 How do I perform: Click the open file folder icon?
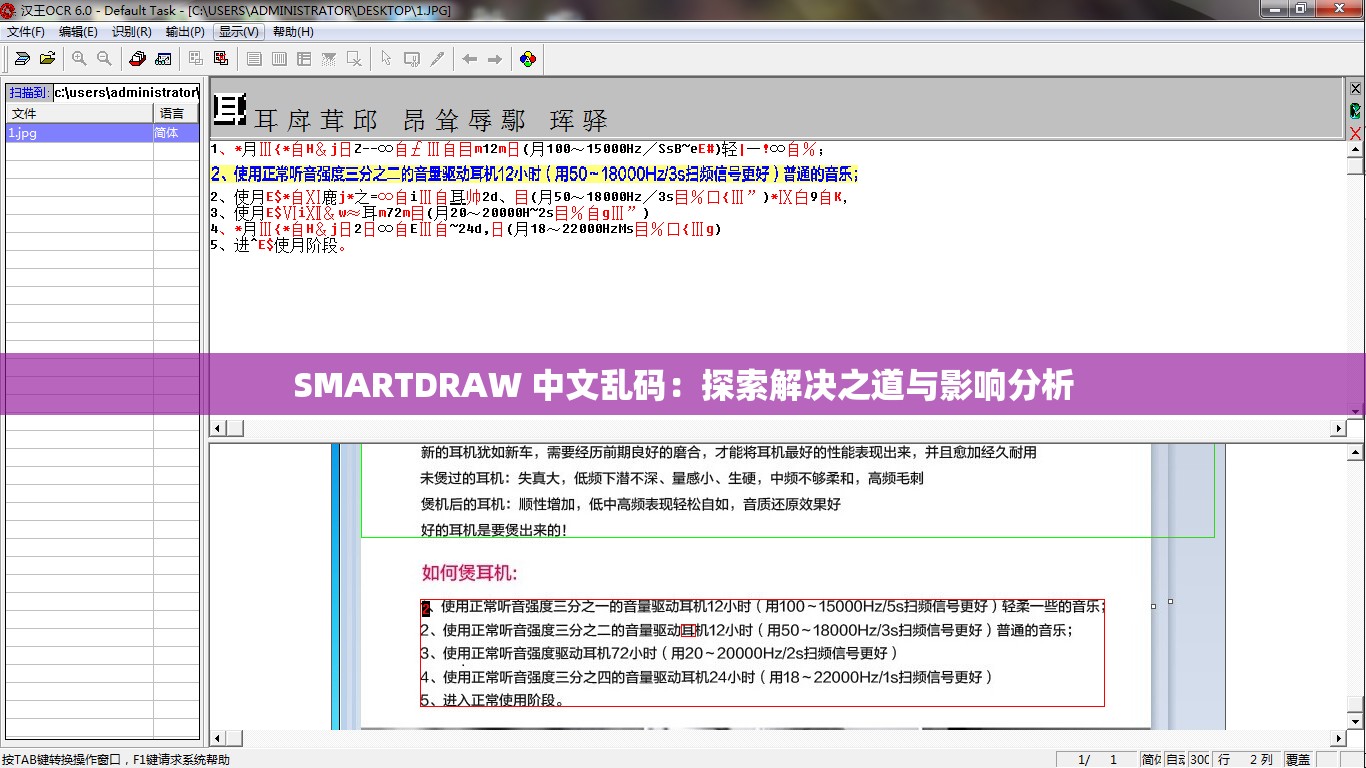point(47,59)
